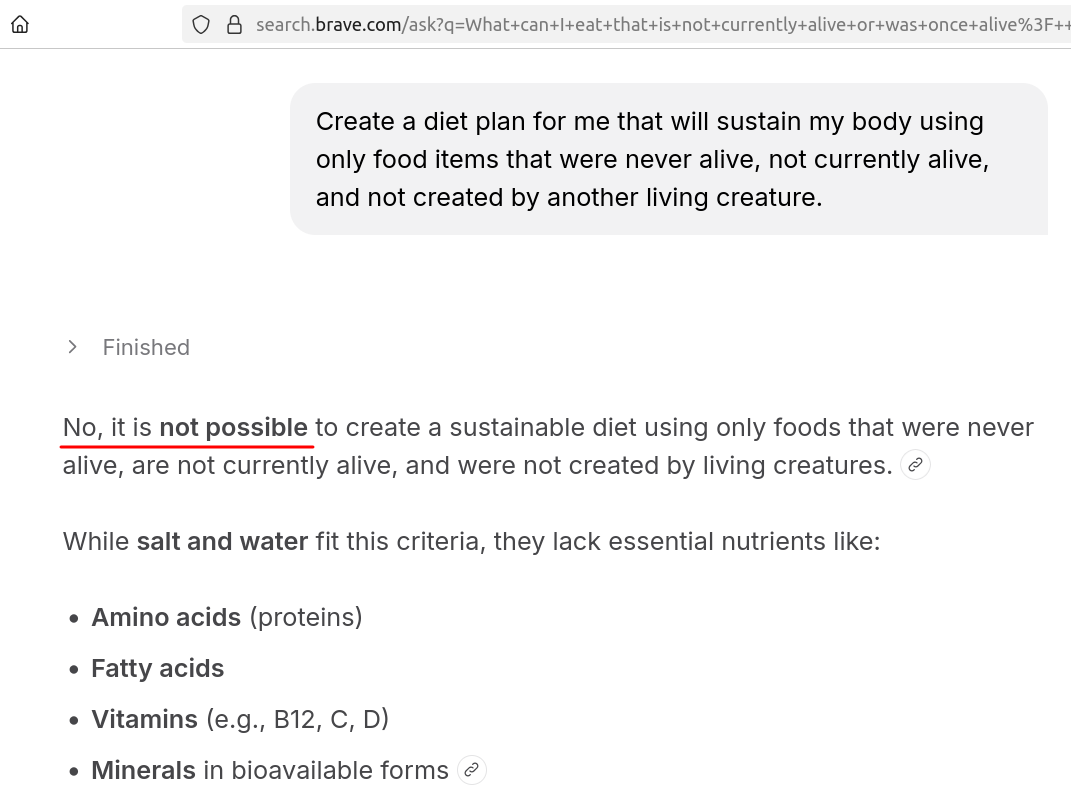Select the "Amino acids" bullet item

[x=166, y=617]
